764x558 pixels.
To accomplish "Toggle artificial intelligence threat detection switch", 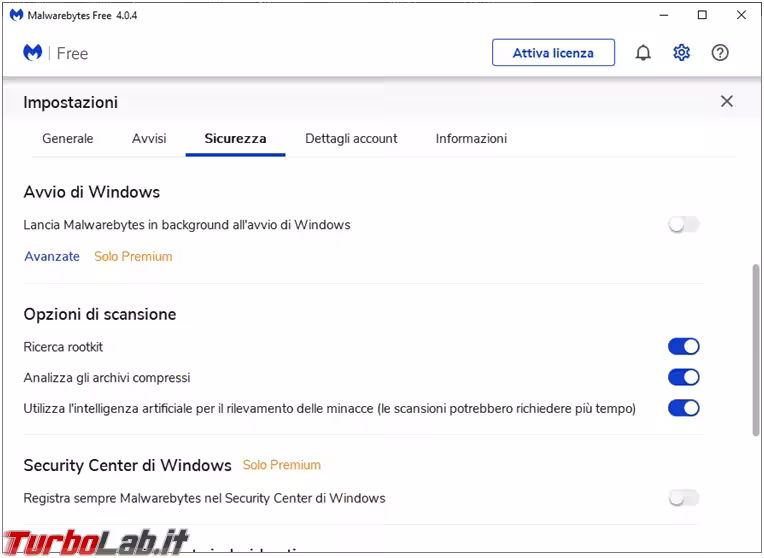I will 684,408.
